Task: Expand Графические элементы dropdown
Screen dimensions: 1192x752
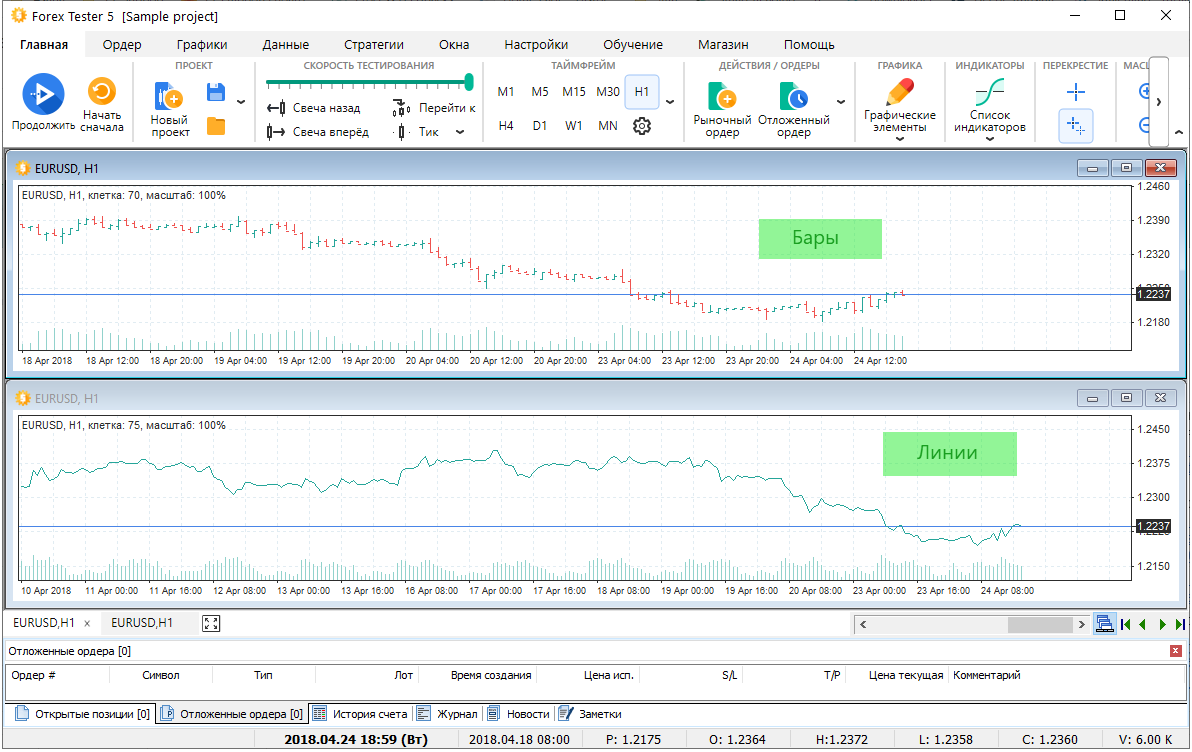Action: tap(900, 139)
